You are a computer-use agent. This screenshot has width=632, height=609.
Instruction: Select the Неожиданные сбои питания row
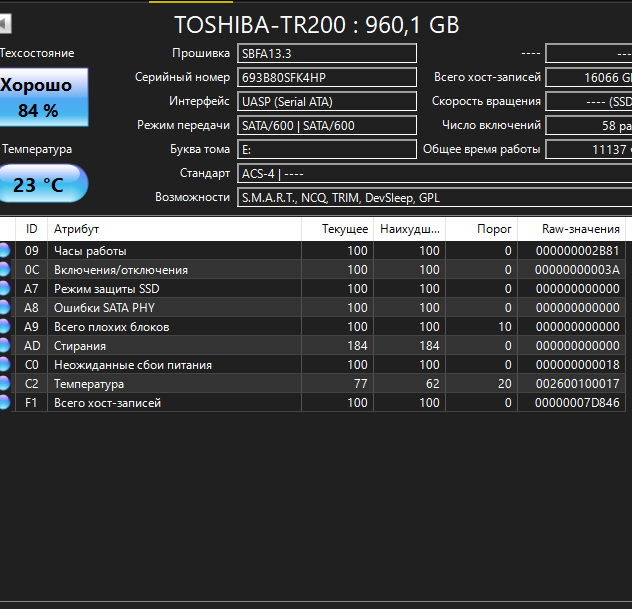click(x=312, y=364)
